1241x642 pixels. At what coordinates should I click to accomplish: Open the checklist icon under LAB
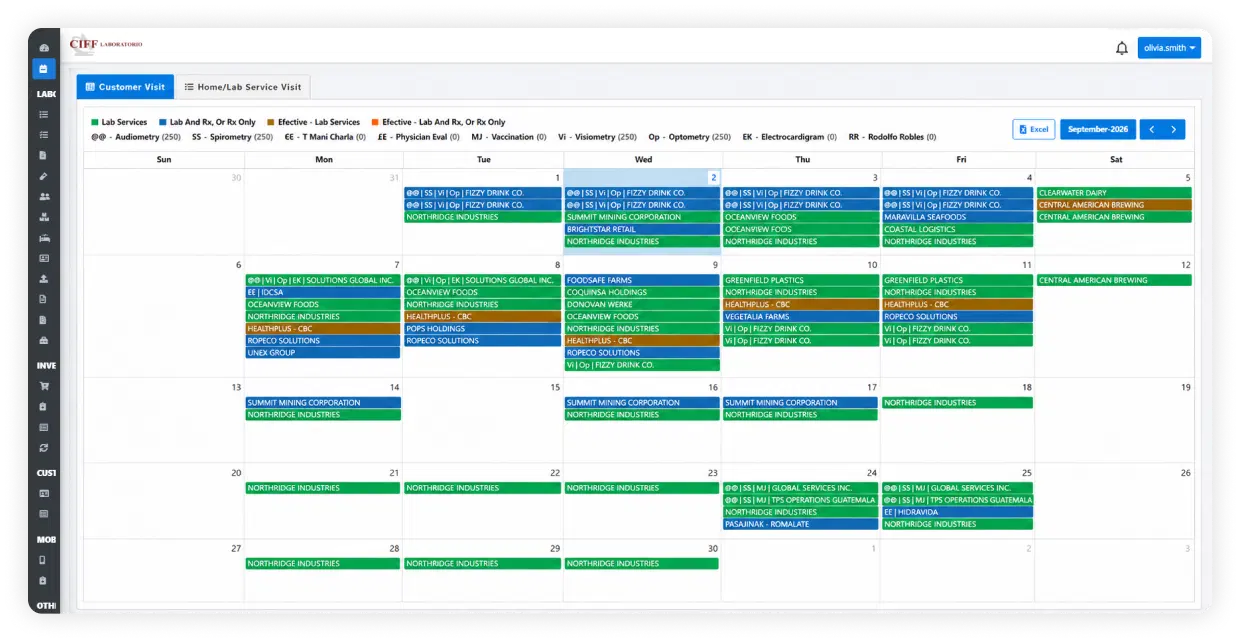point(43,135)
